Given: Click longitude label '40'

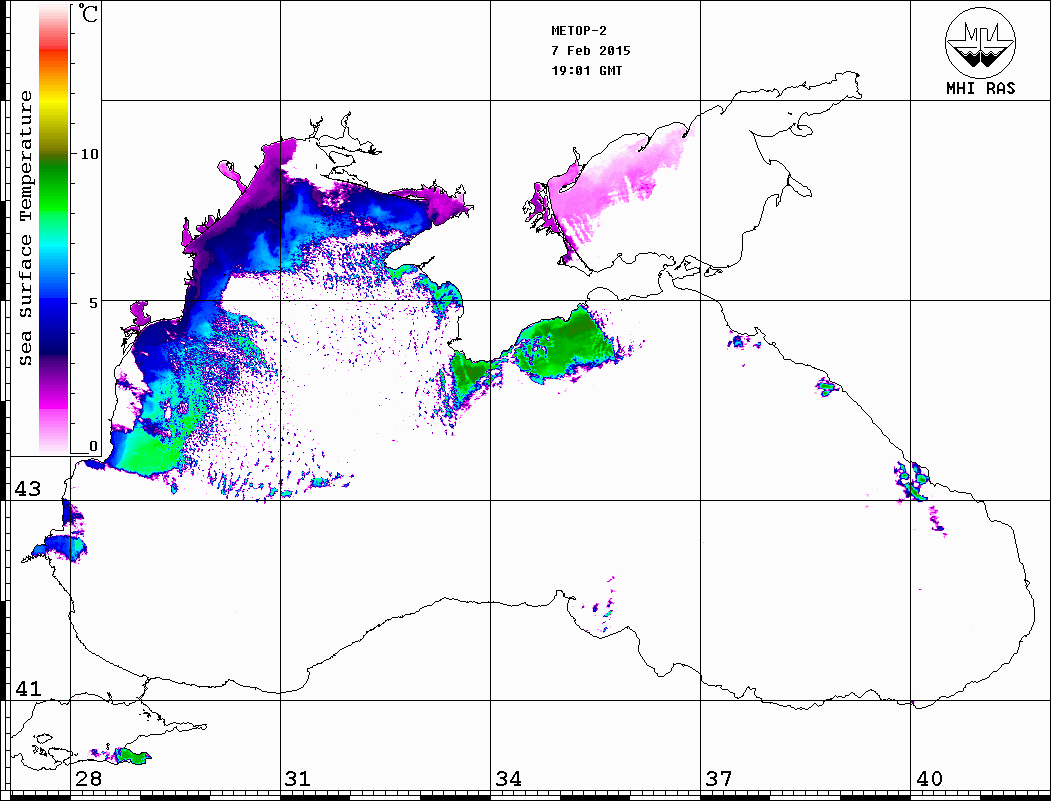Looking at the screenshot, I should [x=929, y=779].
